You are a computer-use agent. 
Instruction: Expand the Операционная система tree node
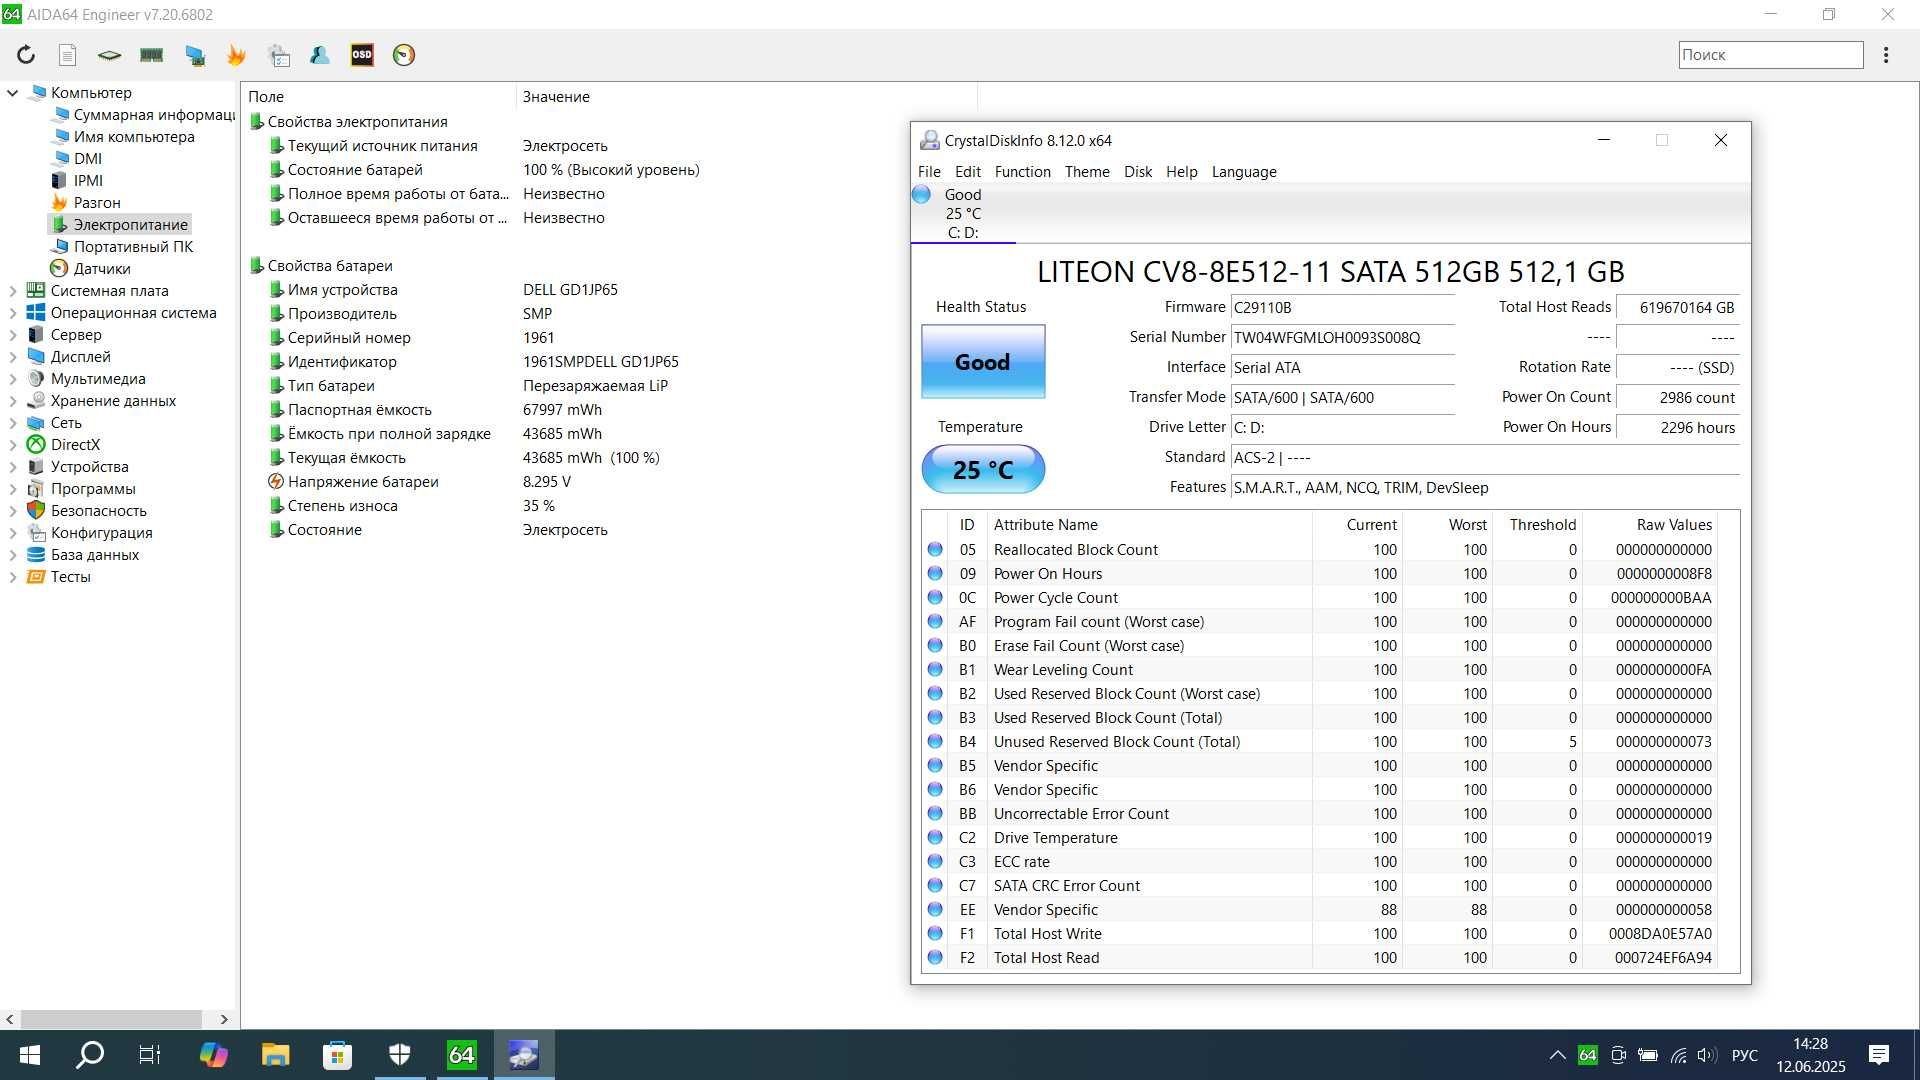coord(12,313)
